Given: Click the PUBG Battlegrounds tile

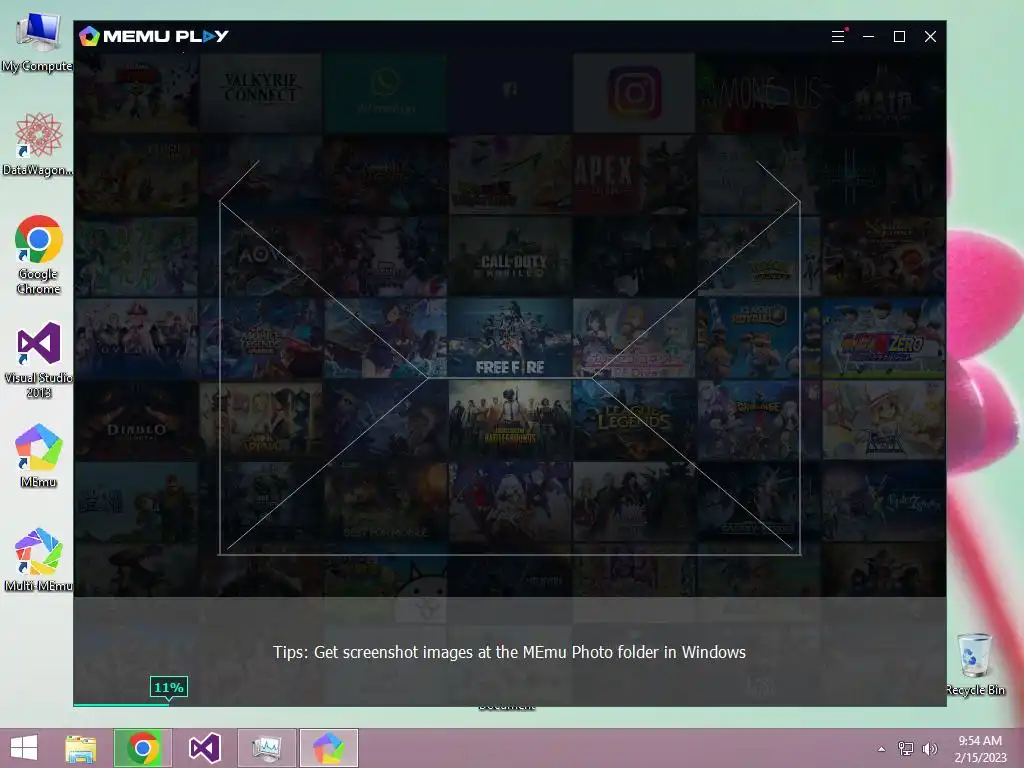Looking at the screenshot, I should tap(510, 421).
